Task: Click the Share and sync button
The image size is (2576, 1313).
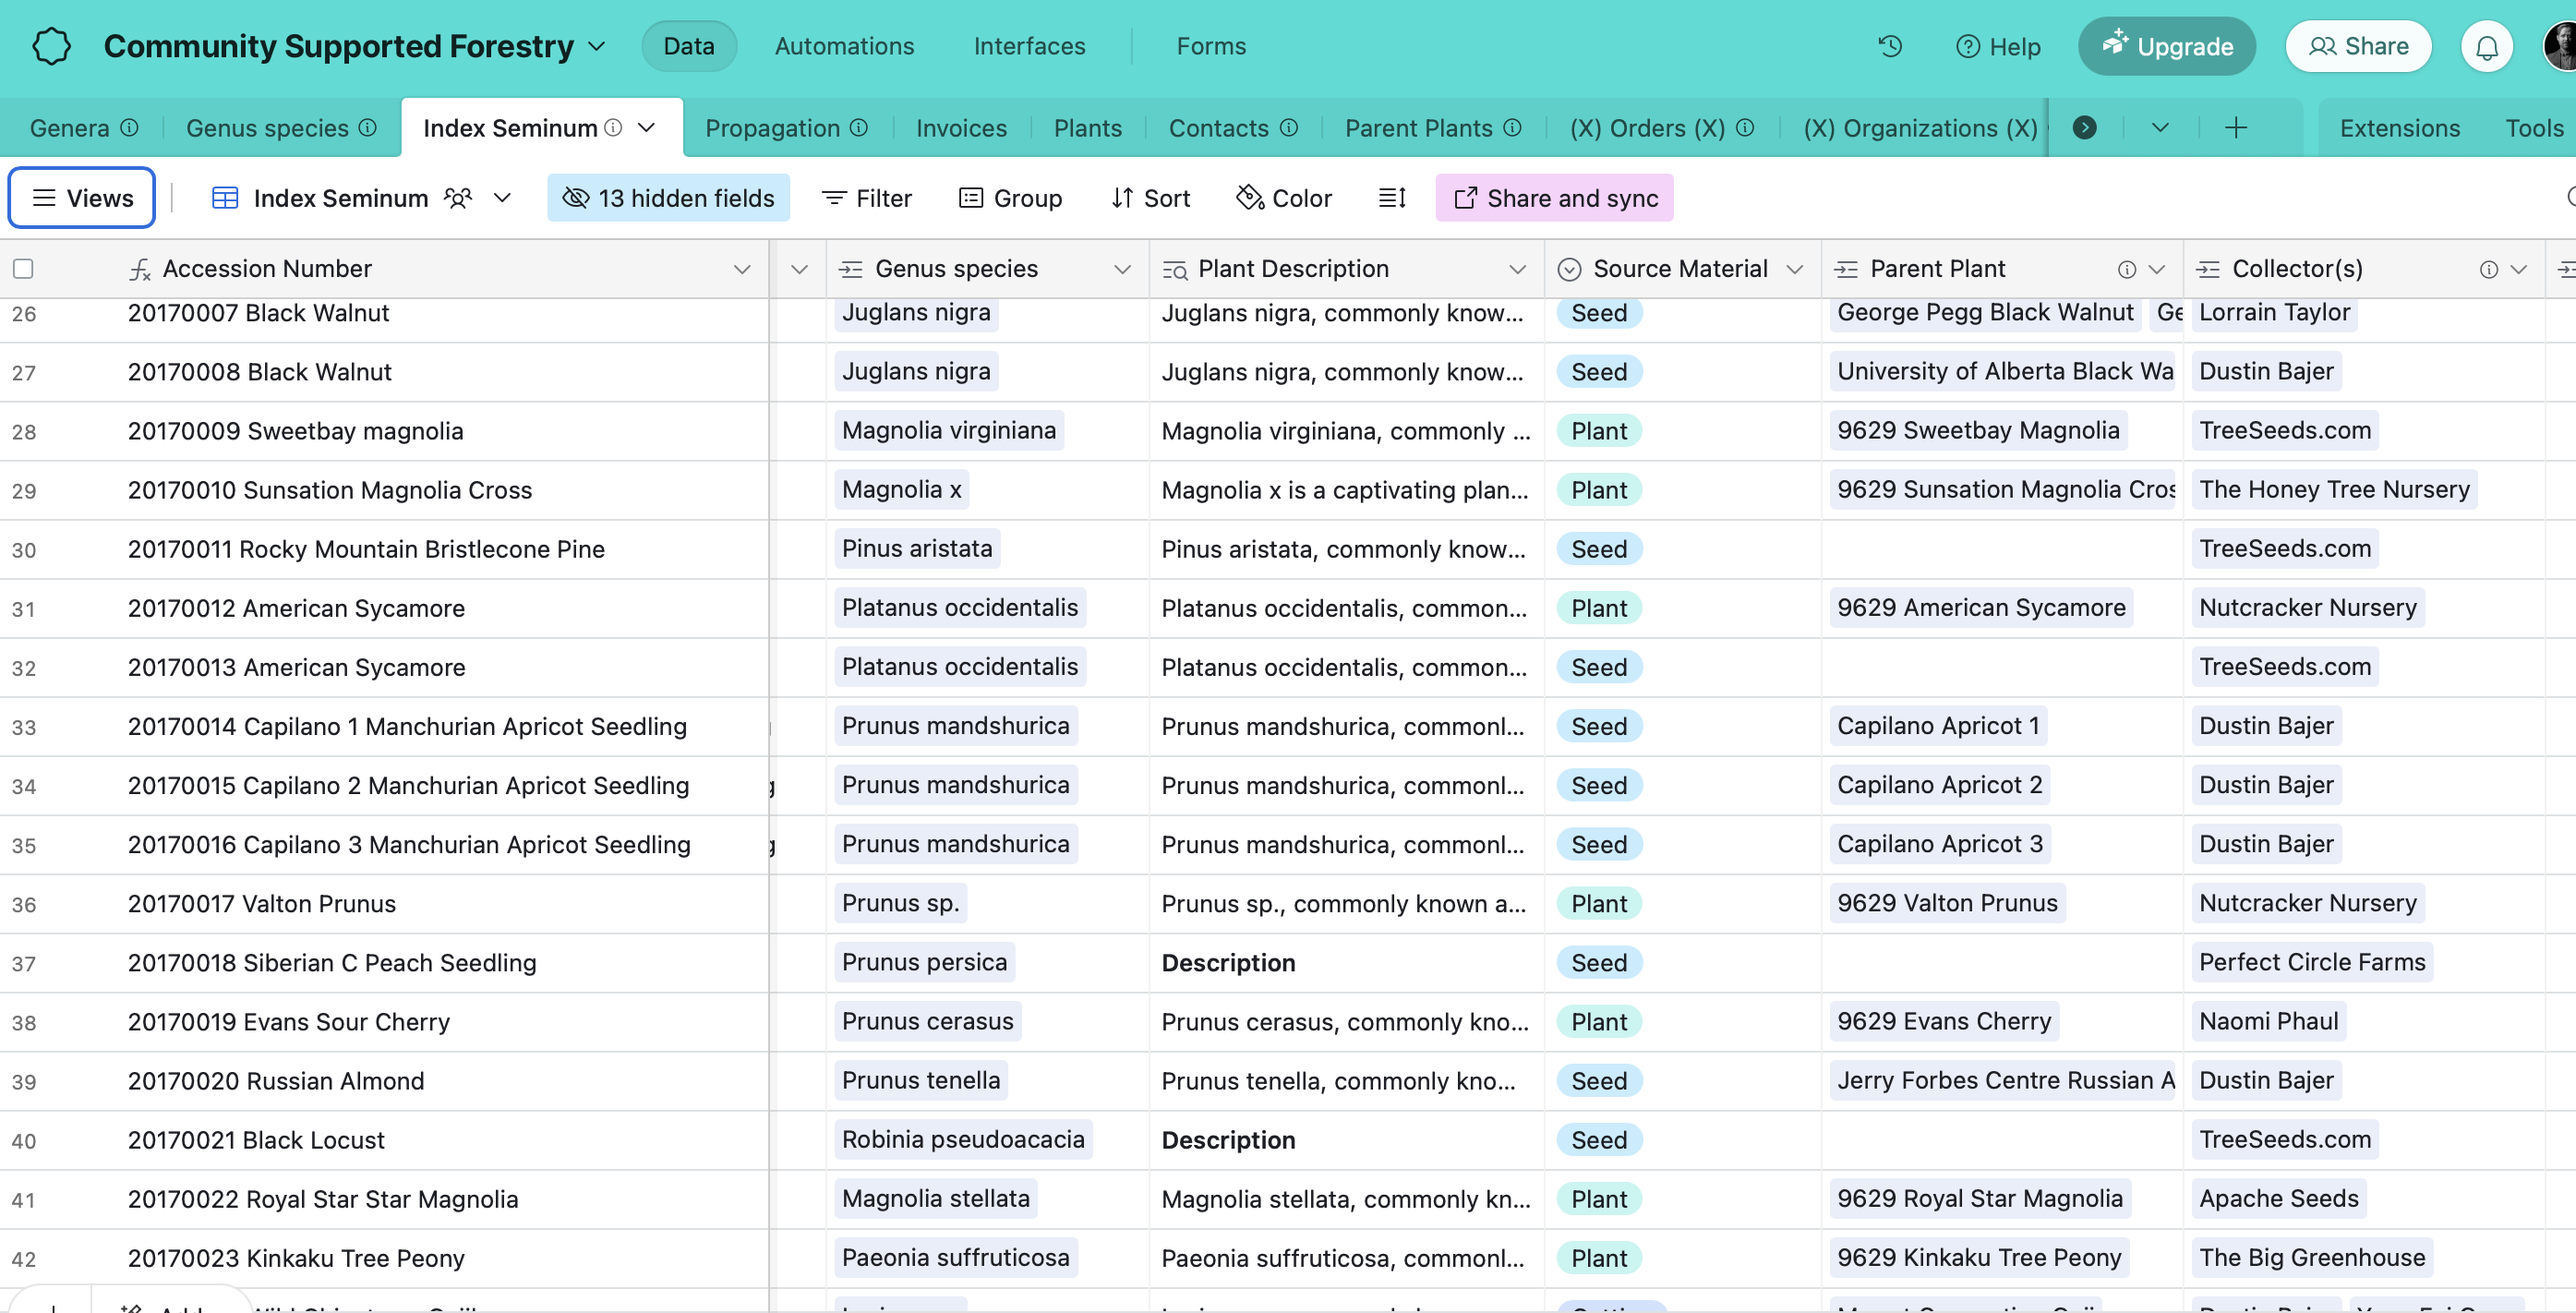Action: [x=1554, y=198]
